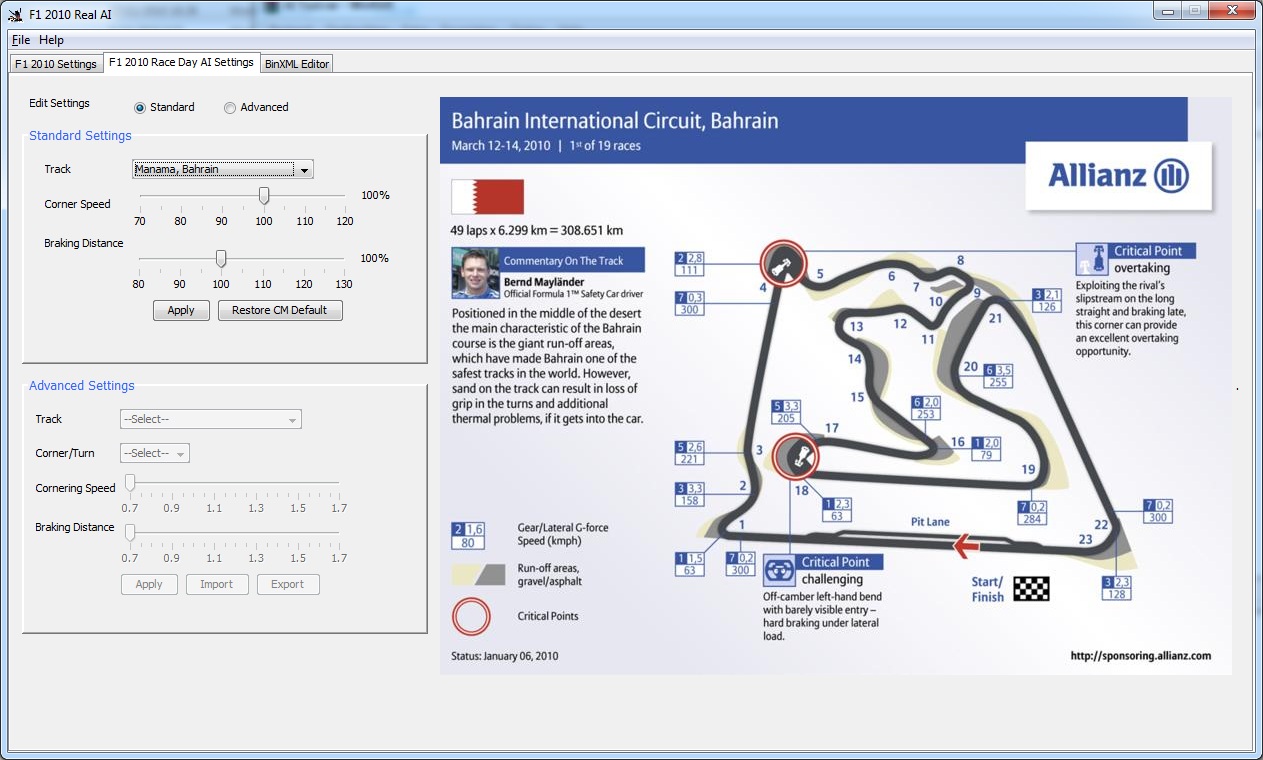Click the 'Standard Settings' group title
Image resolution: width=1263 pixels, height=760 pixels.
pos(80,136)
